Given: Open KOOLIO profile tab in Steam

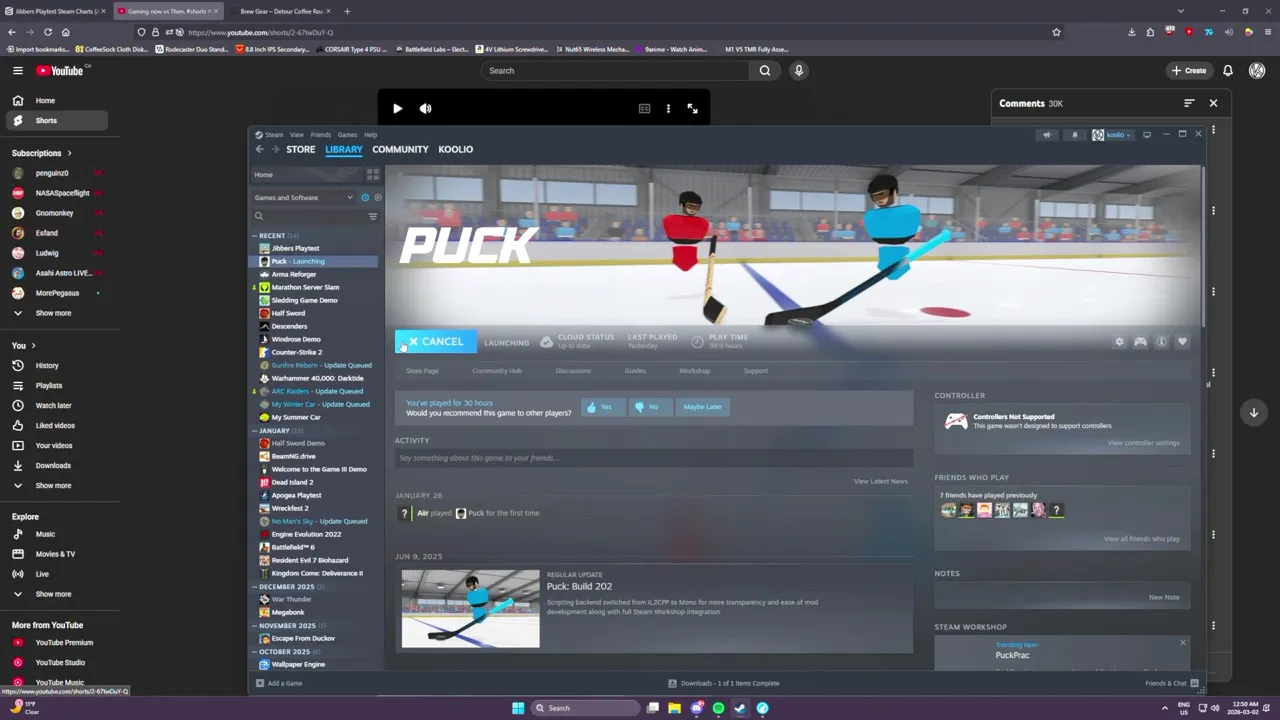Looking at the screenshot, I should click(455, 149).
